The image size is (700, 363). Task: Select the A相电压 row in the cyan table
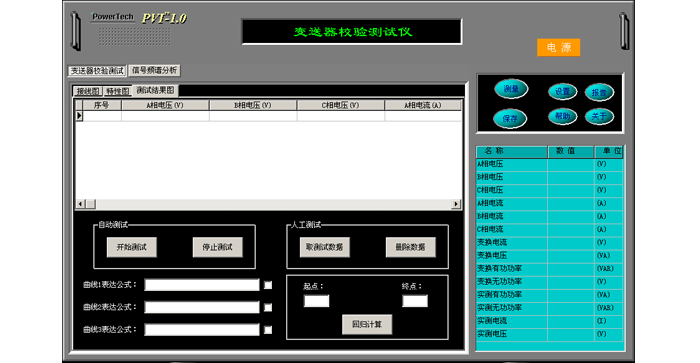(x=550, y=164)
